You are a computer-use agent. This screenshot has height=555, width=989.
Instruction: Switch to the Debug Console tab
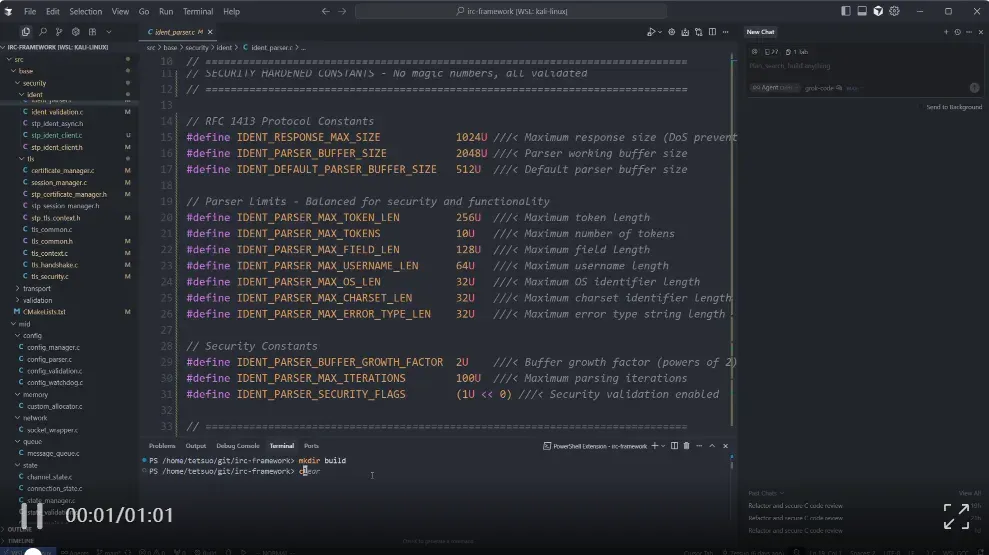pyautogui.click(x=238, y=446)
